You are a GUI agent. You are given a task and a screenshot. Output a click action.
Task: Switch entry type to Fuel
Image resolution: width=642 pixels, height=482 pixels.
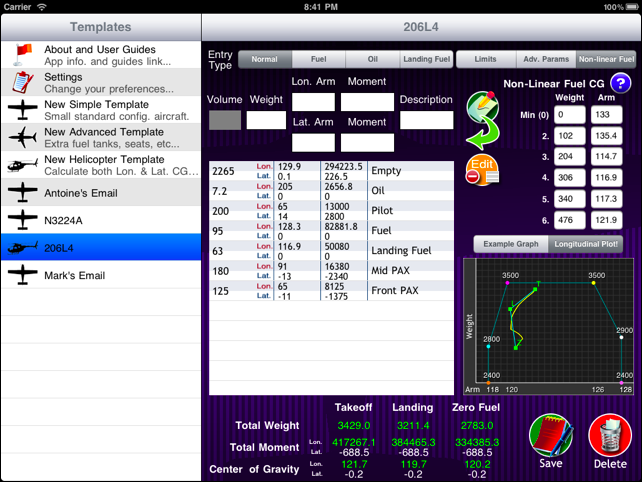tap(319, 60)
